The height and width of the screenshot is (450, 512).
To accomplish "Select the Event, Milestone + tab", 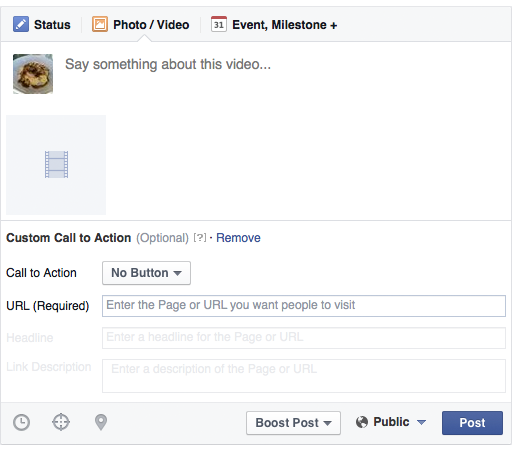I will coord(274,25).
